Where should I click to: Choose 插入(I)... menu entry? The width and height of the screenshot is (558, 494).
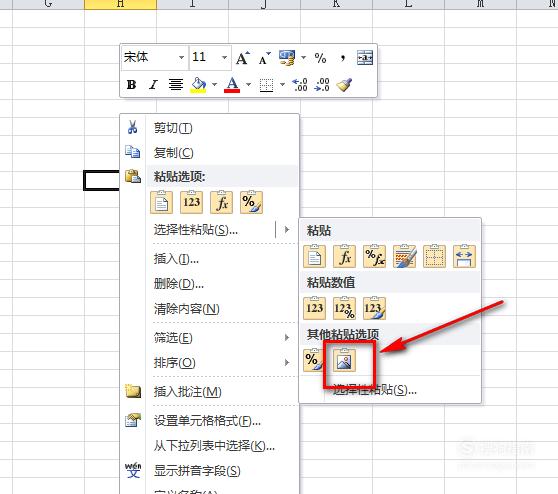209,259
